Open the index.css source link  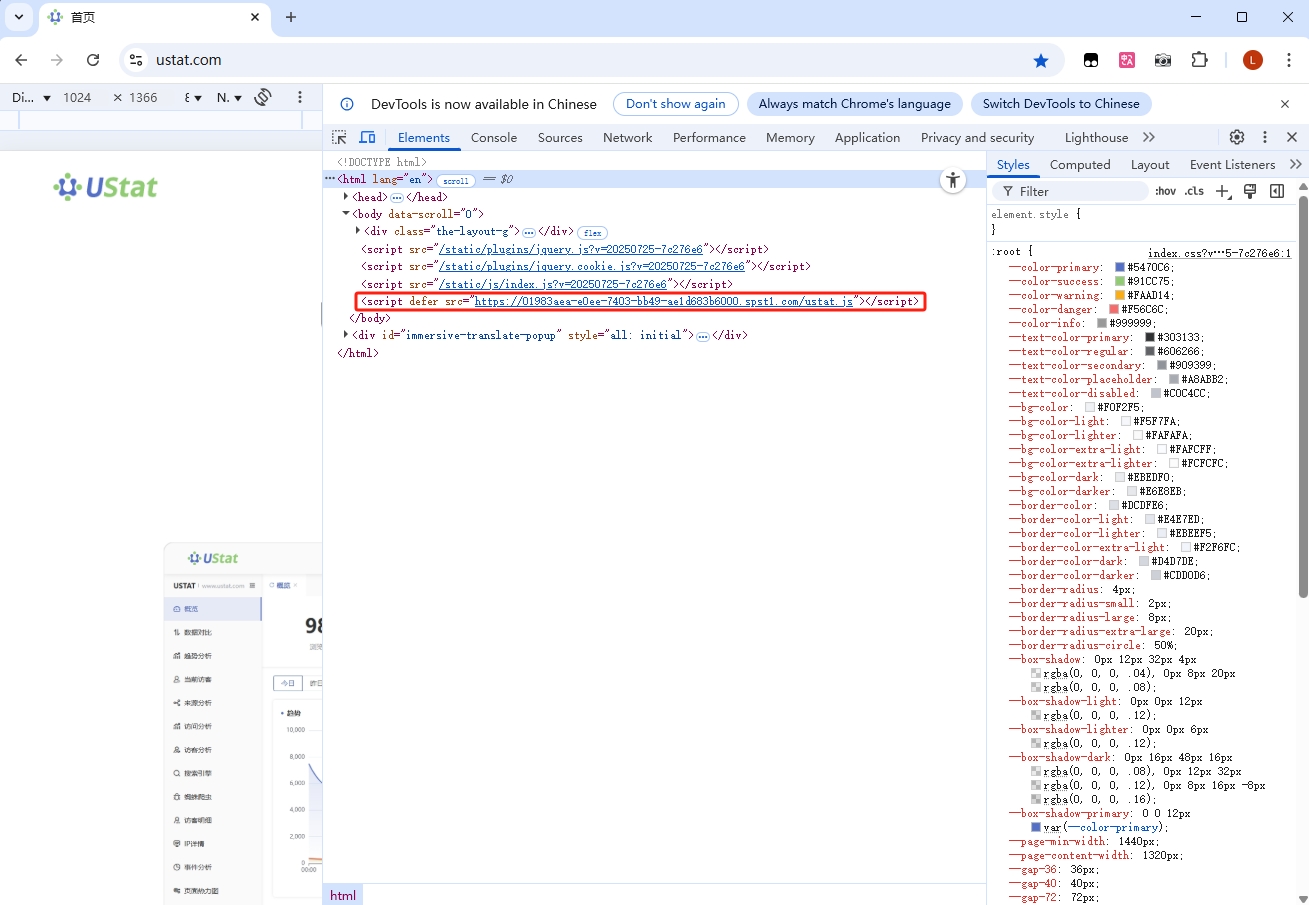pyautogui.click(x=1219, y=253)
